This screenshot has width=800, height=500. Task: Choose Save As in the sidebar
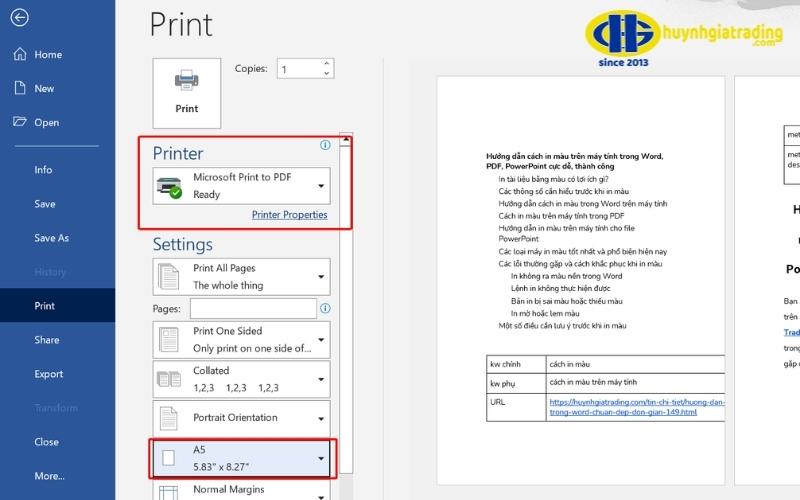pos(52,238)
